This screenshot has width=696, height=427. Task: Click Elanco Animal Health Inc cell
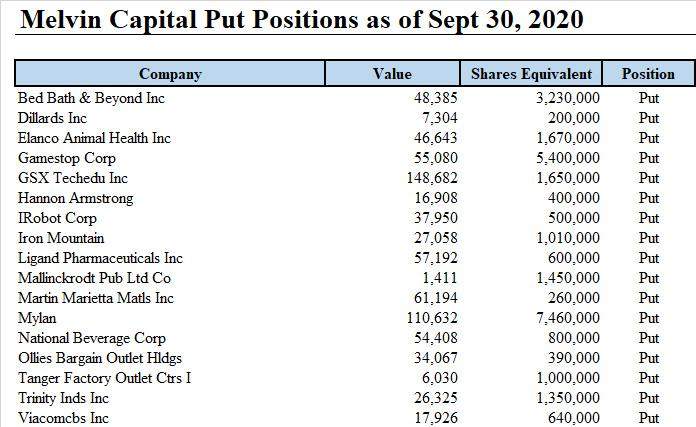pyautogui.click(x=94, y=138)
